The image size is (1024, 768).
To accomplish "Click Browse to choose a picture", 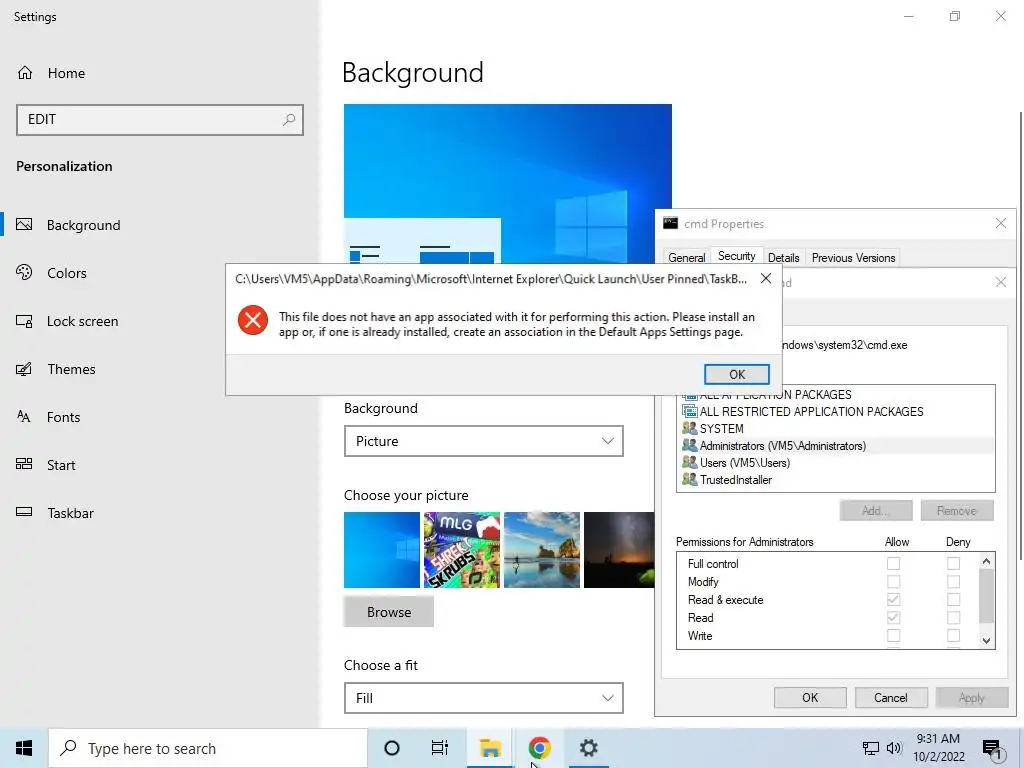I will [x=389, y=612].
